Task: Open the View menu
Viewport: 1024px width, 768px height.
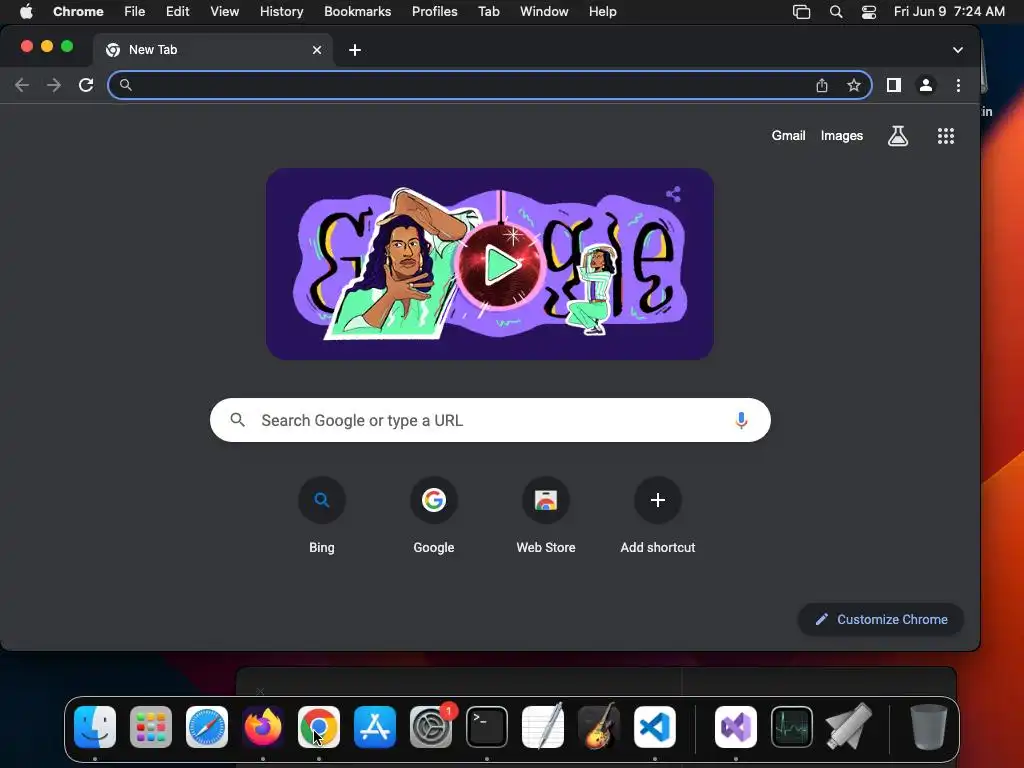Action: point(224,12)
